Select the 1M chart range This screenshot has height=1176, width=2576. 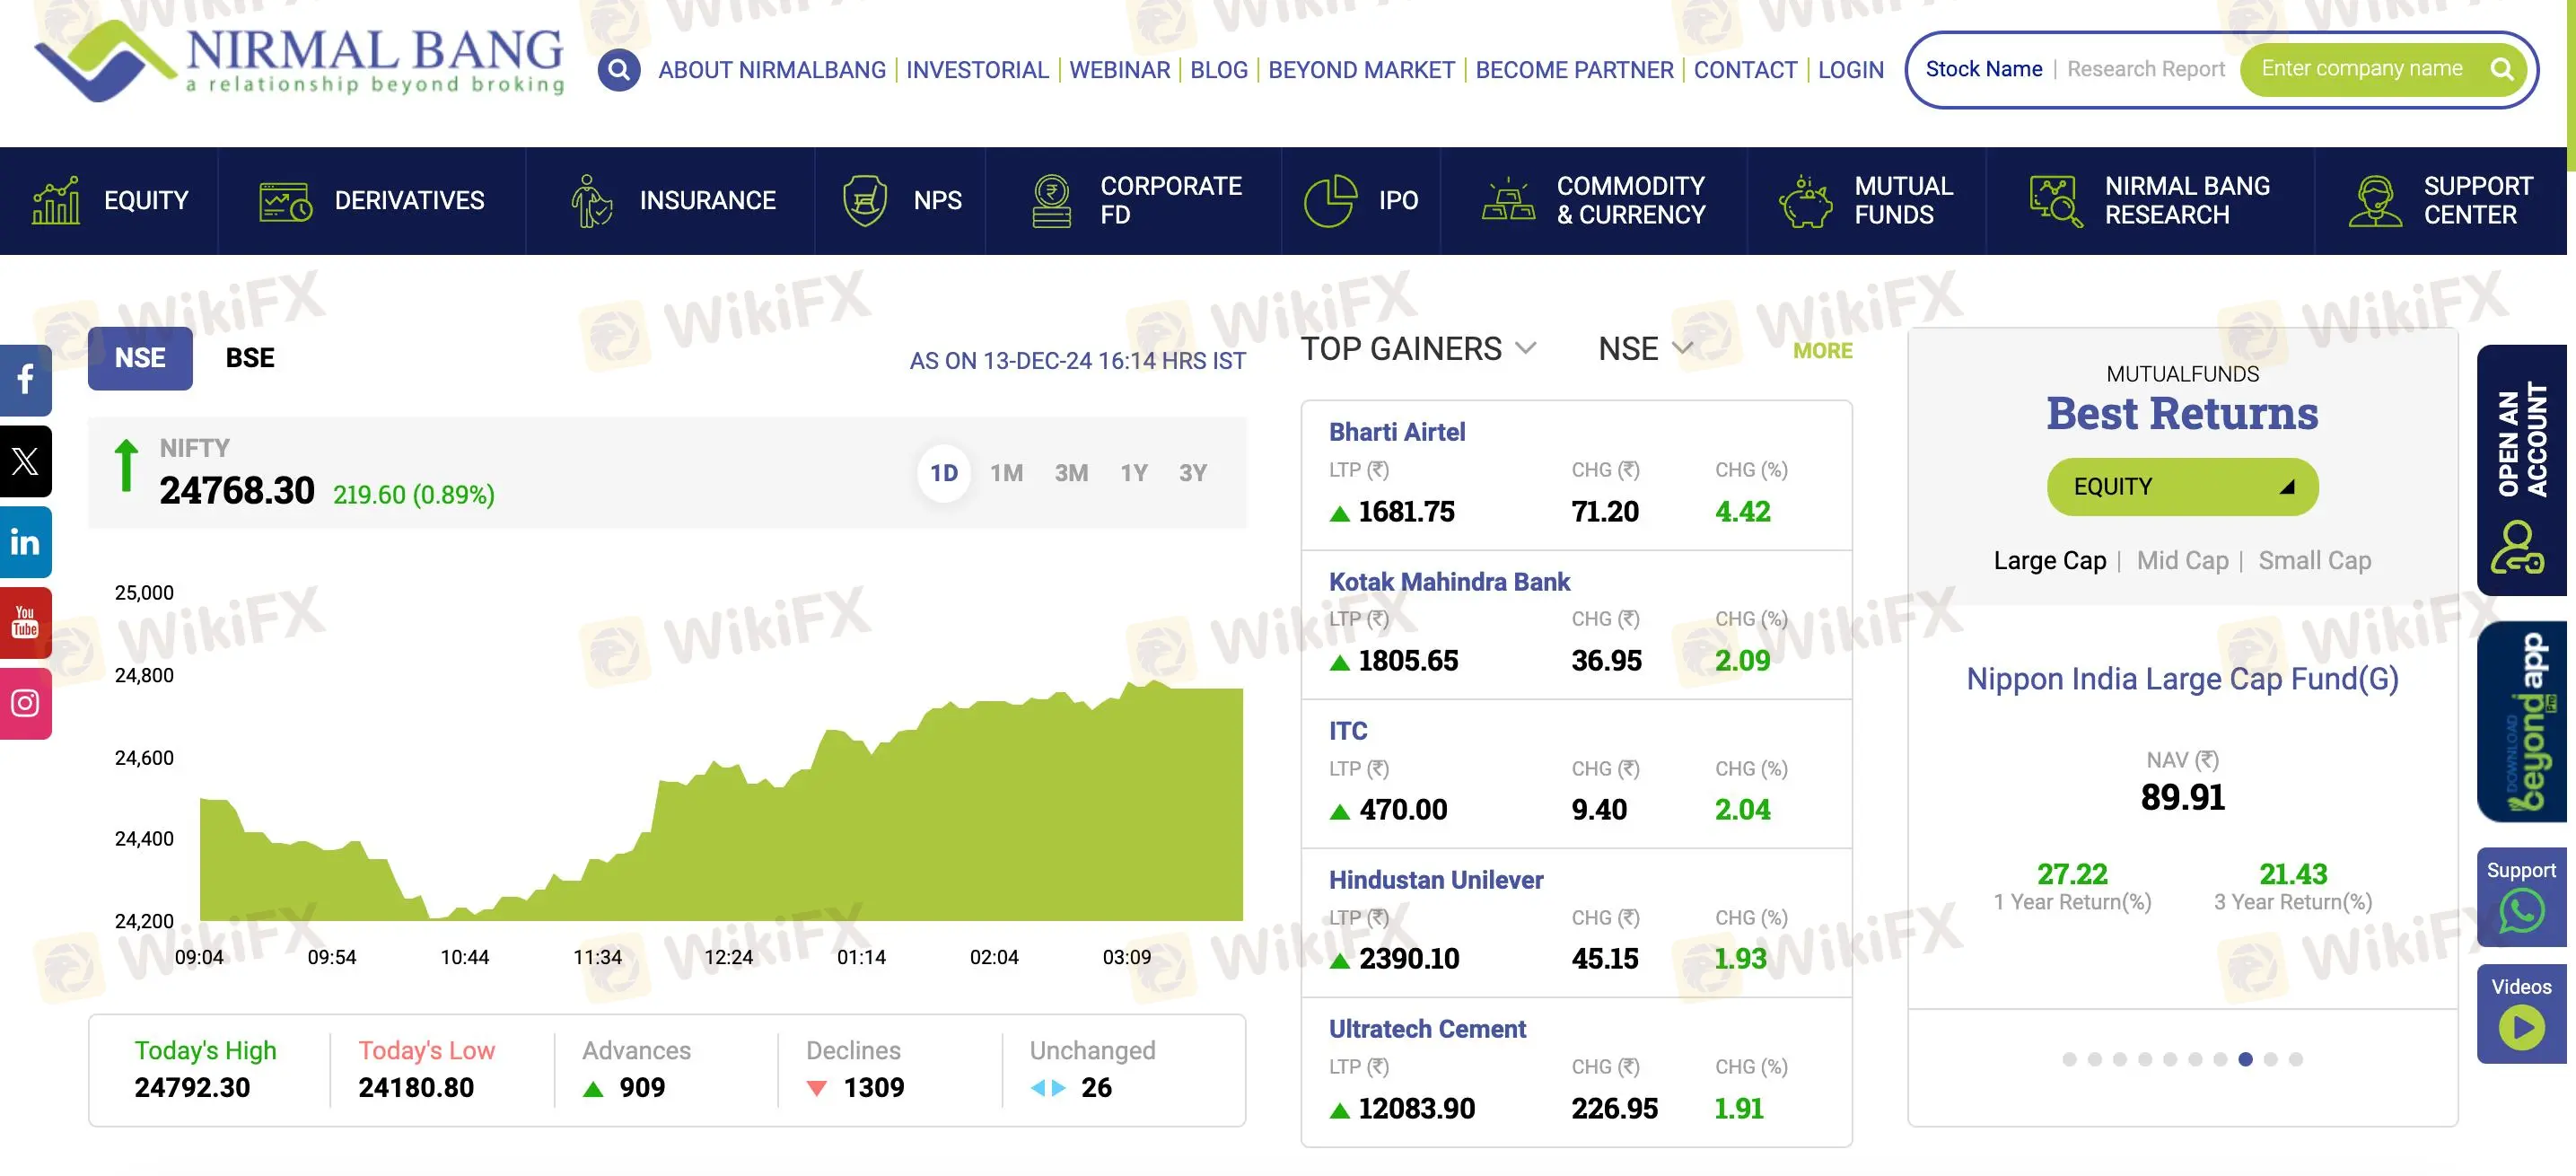pos(1006,473)
